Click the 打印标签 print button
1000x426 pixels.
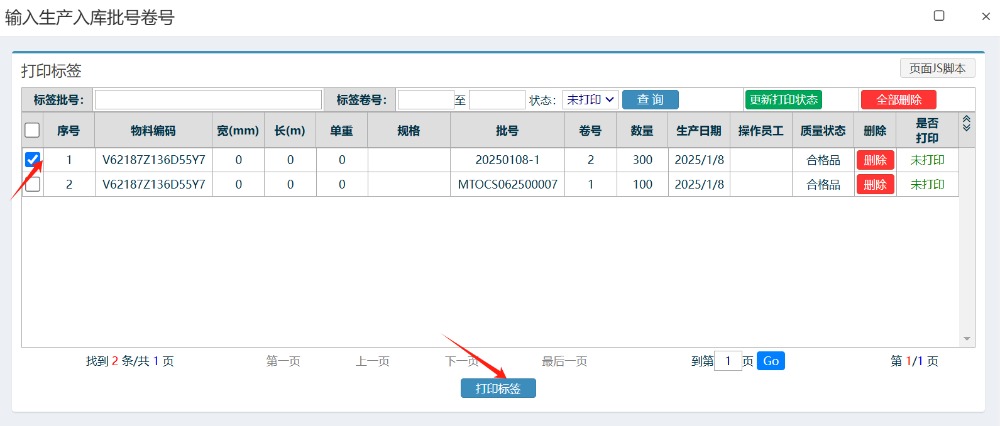[x=498, y=388]
